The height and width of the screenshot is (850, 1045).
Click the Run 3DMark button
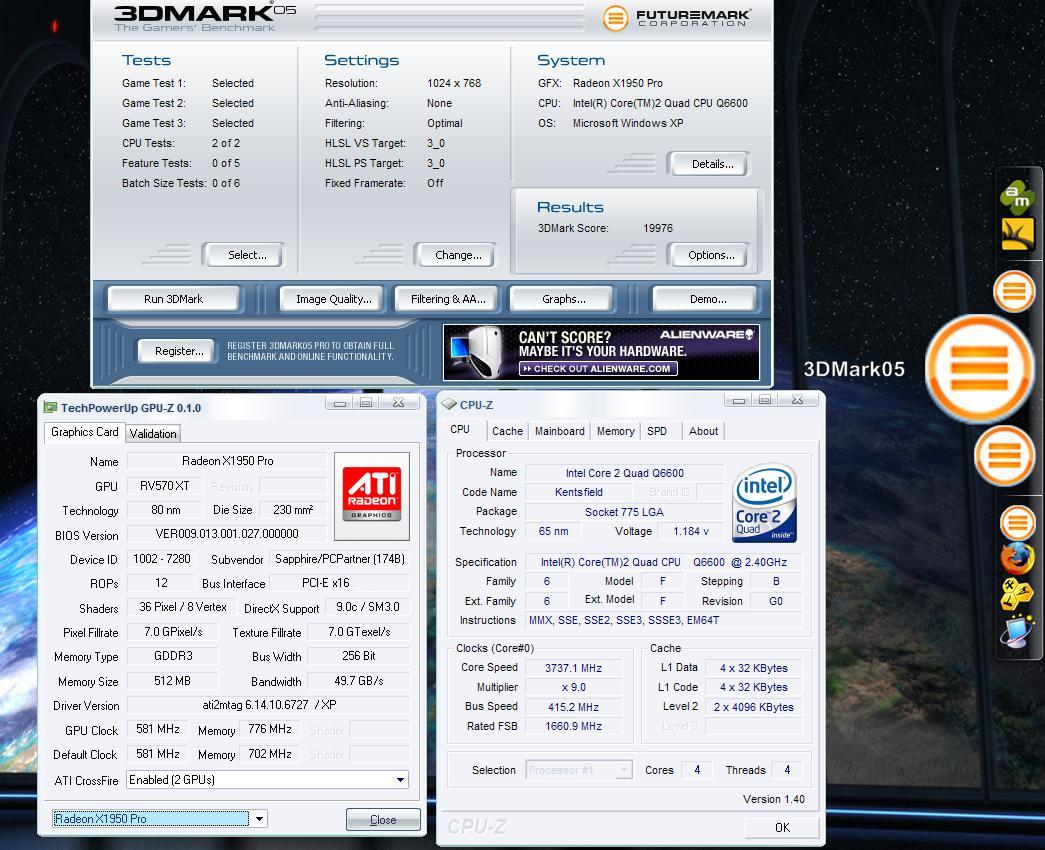[173, 299]
